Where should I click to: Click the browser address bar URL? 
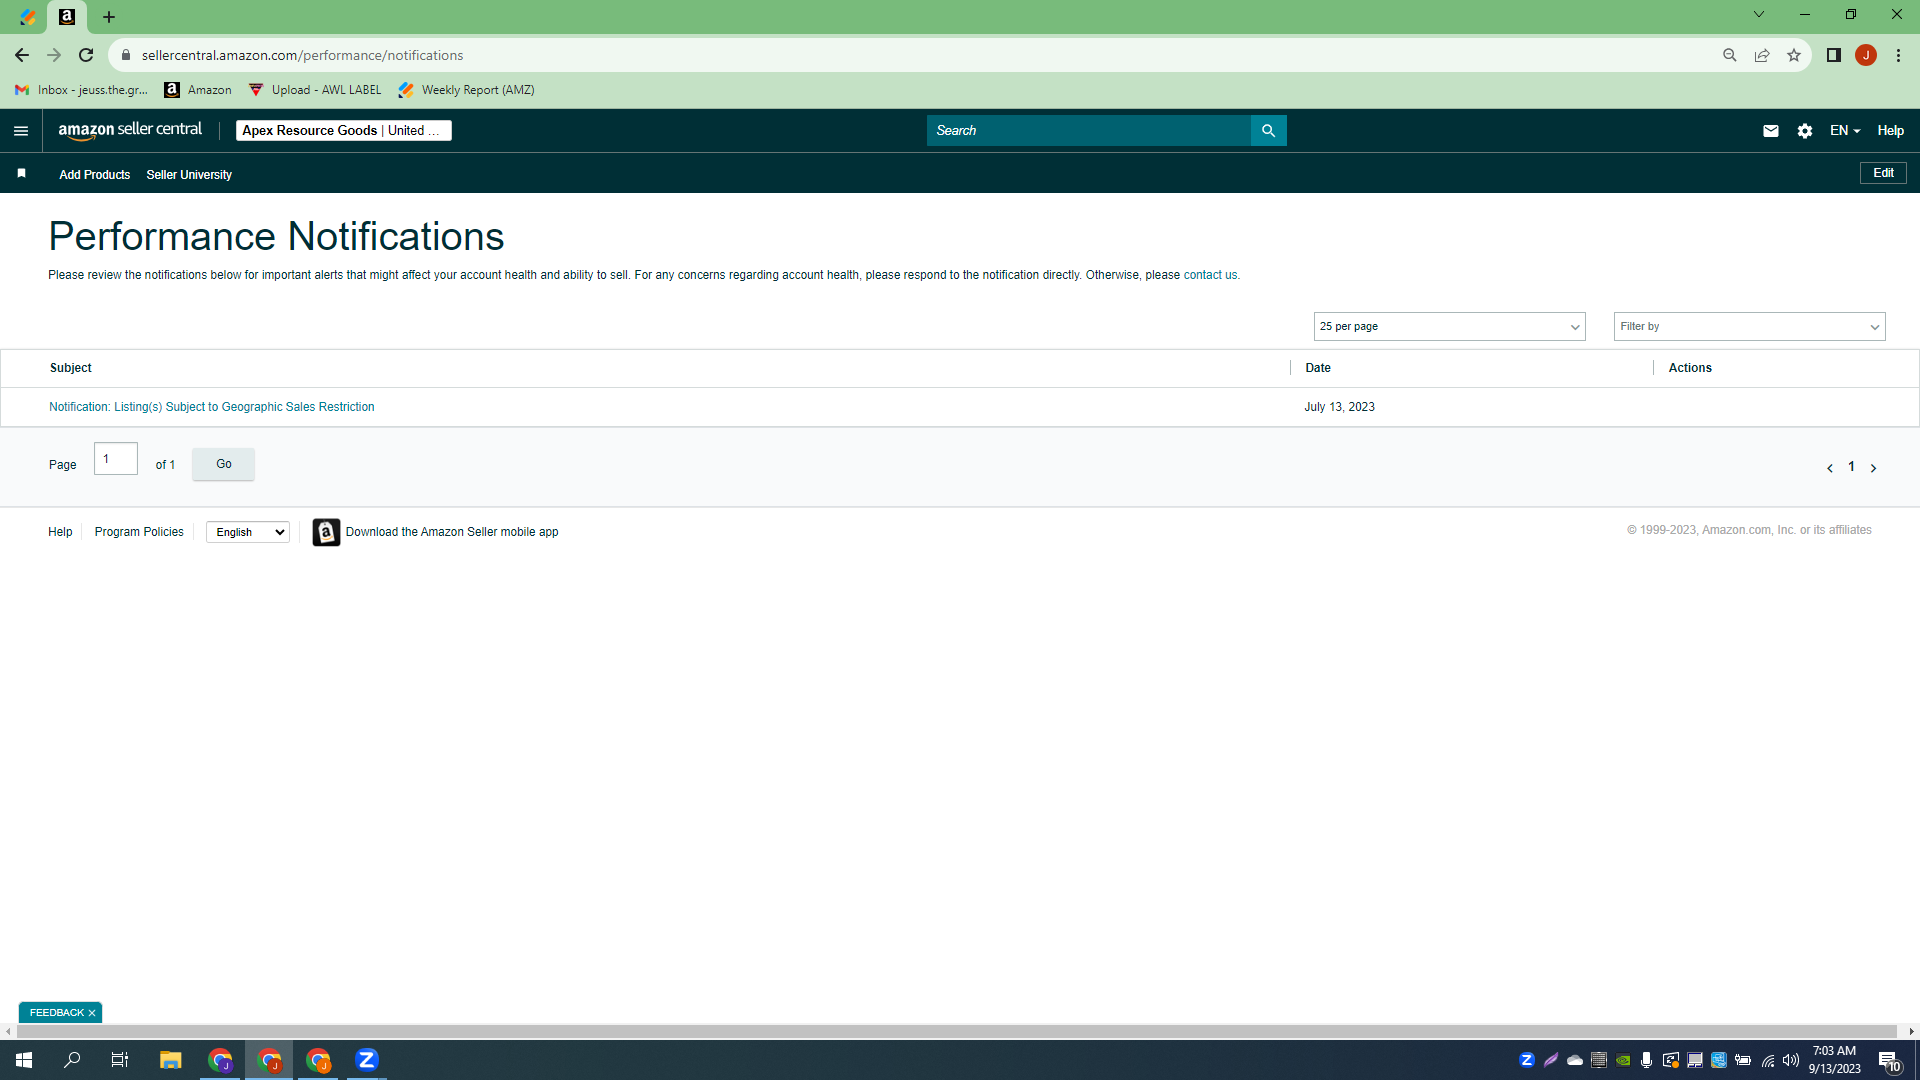coord(302,55)
